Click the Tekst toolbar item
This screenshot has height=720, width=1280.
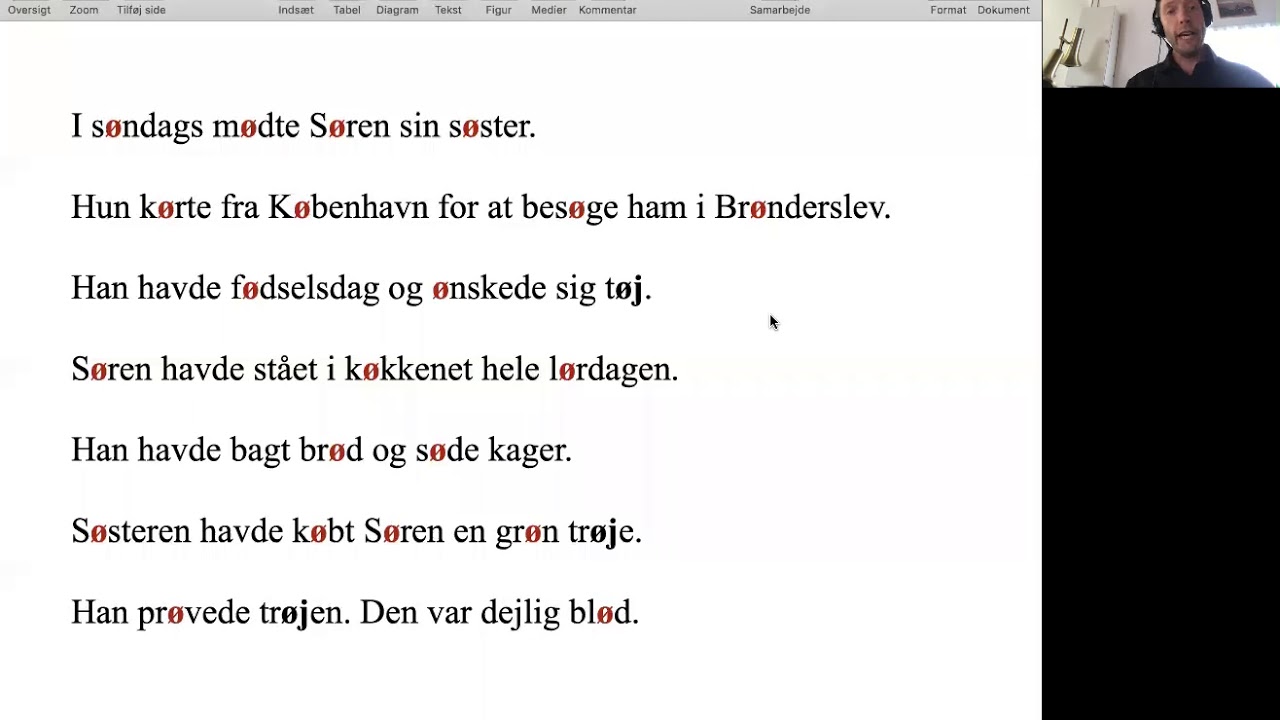pyautogui.click(x=448, y=10)
